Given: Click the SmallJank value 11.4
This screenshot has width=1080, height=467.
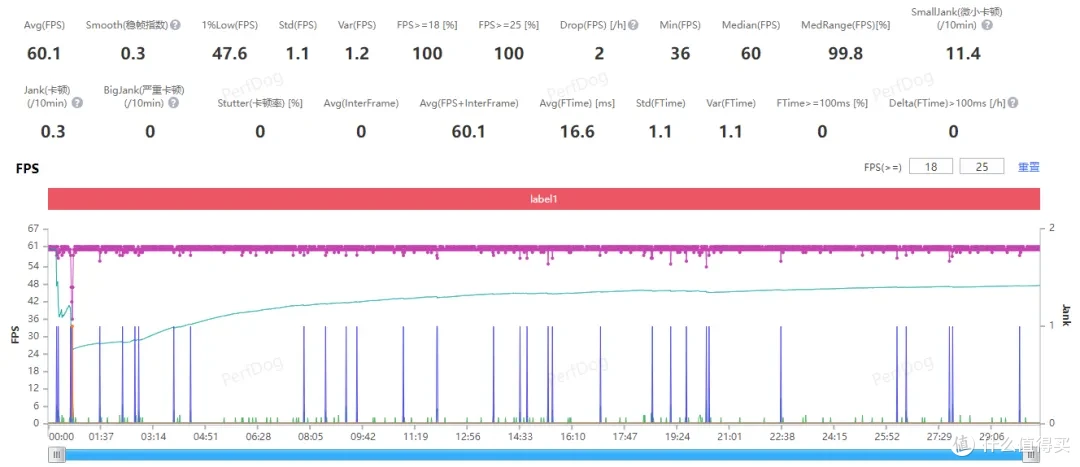Looking at the screenshot, I should (963, 54).
